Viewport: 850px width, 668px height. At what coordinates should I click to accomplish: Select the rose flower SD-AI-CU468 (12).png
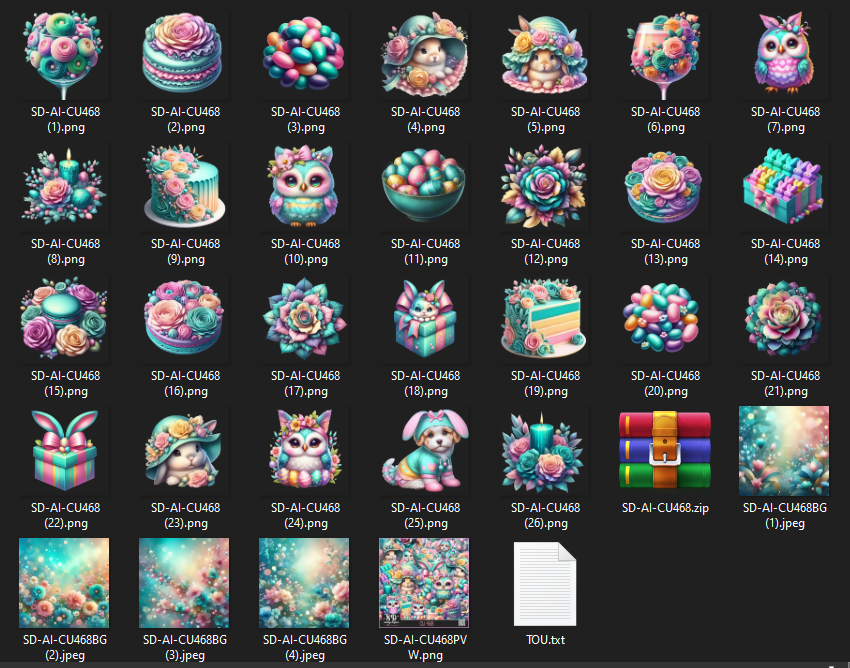pyautogui.click(x=545, y=187)
